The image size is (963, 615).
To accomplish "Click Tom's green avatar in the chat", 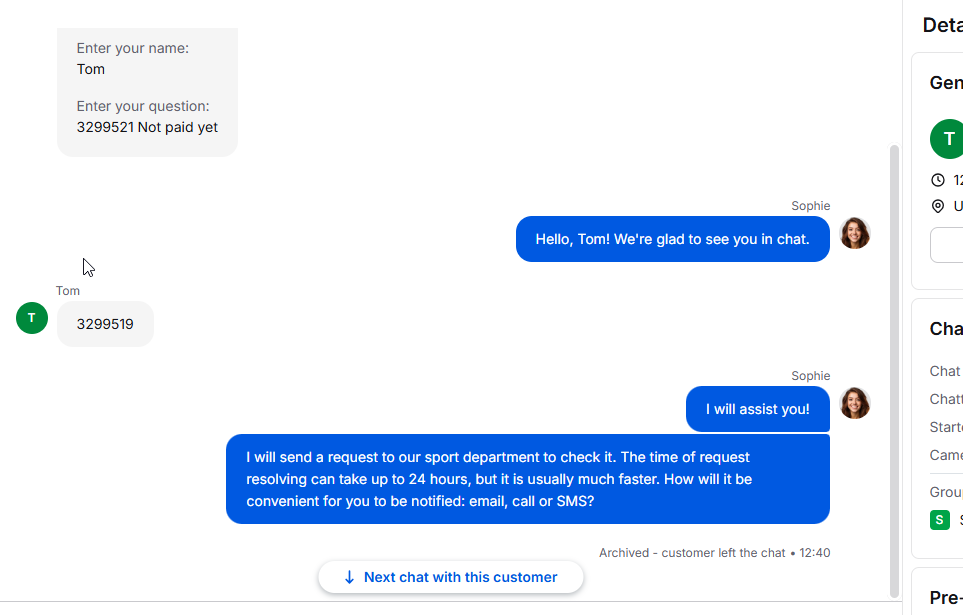I will 32,318.
